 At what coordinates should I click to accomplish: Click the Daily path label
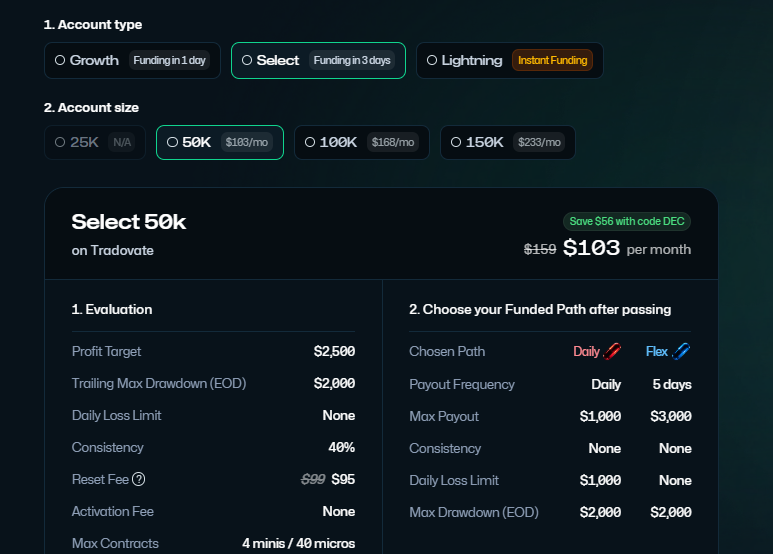coord(586,351)
